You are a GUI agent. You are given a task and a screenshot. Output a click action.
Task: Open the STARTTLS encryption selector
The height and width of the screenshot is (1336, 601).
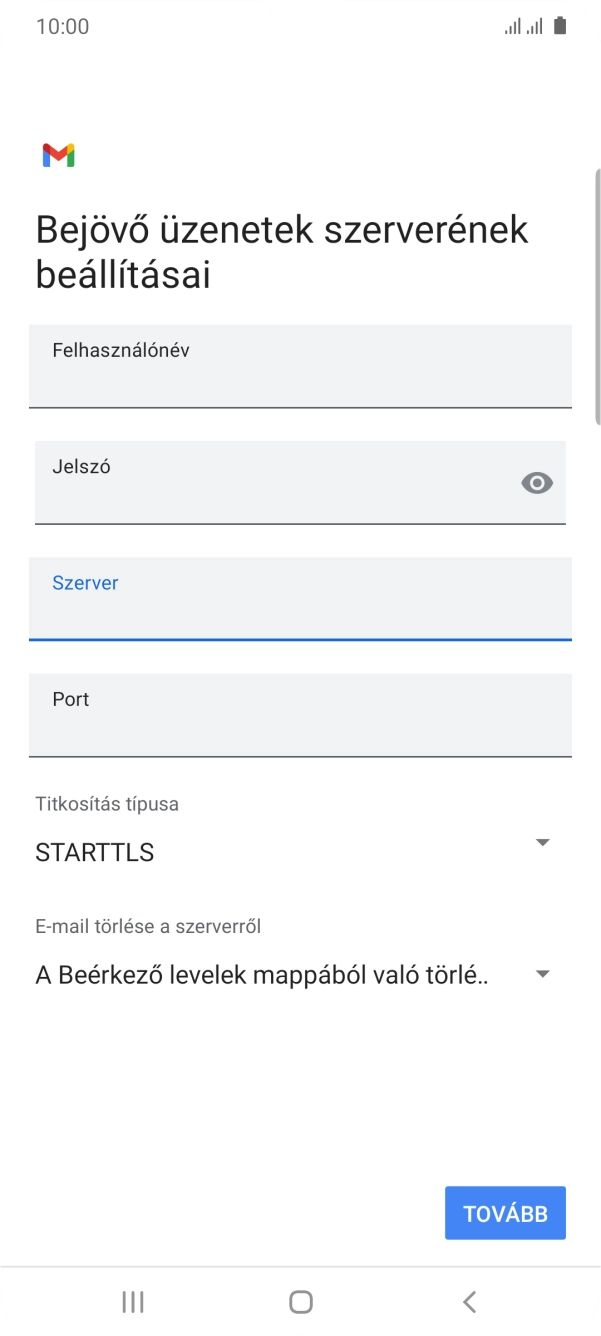click(x=542, y=842)
